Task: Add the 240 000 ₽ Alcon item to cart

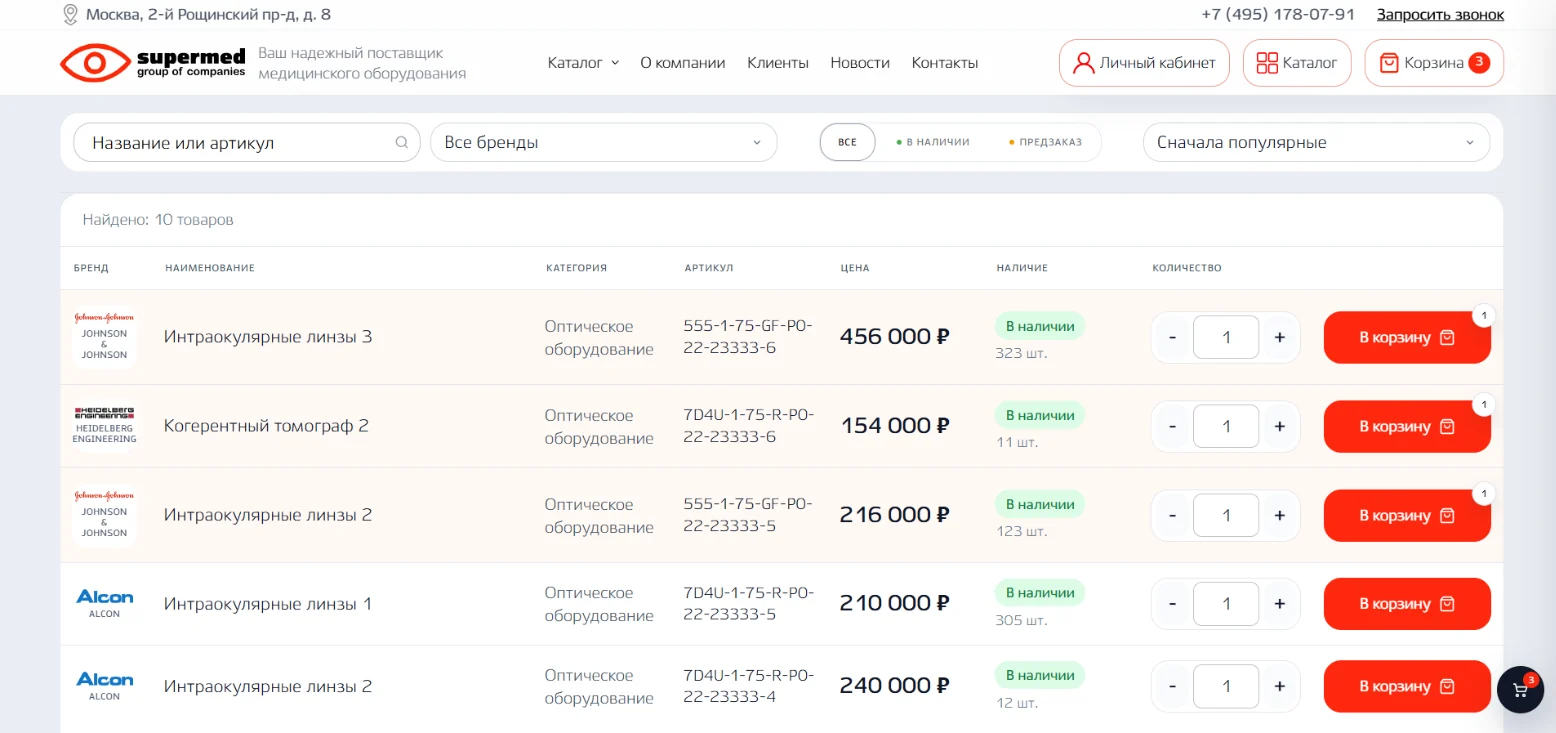Action: pos(1407,686)
